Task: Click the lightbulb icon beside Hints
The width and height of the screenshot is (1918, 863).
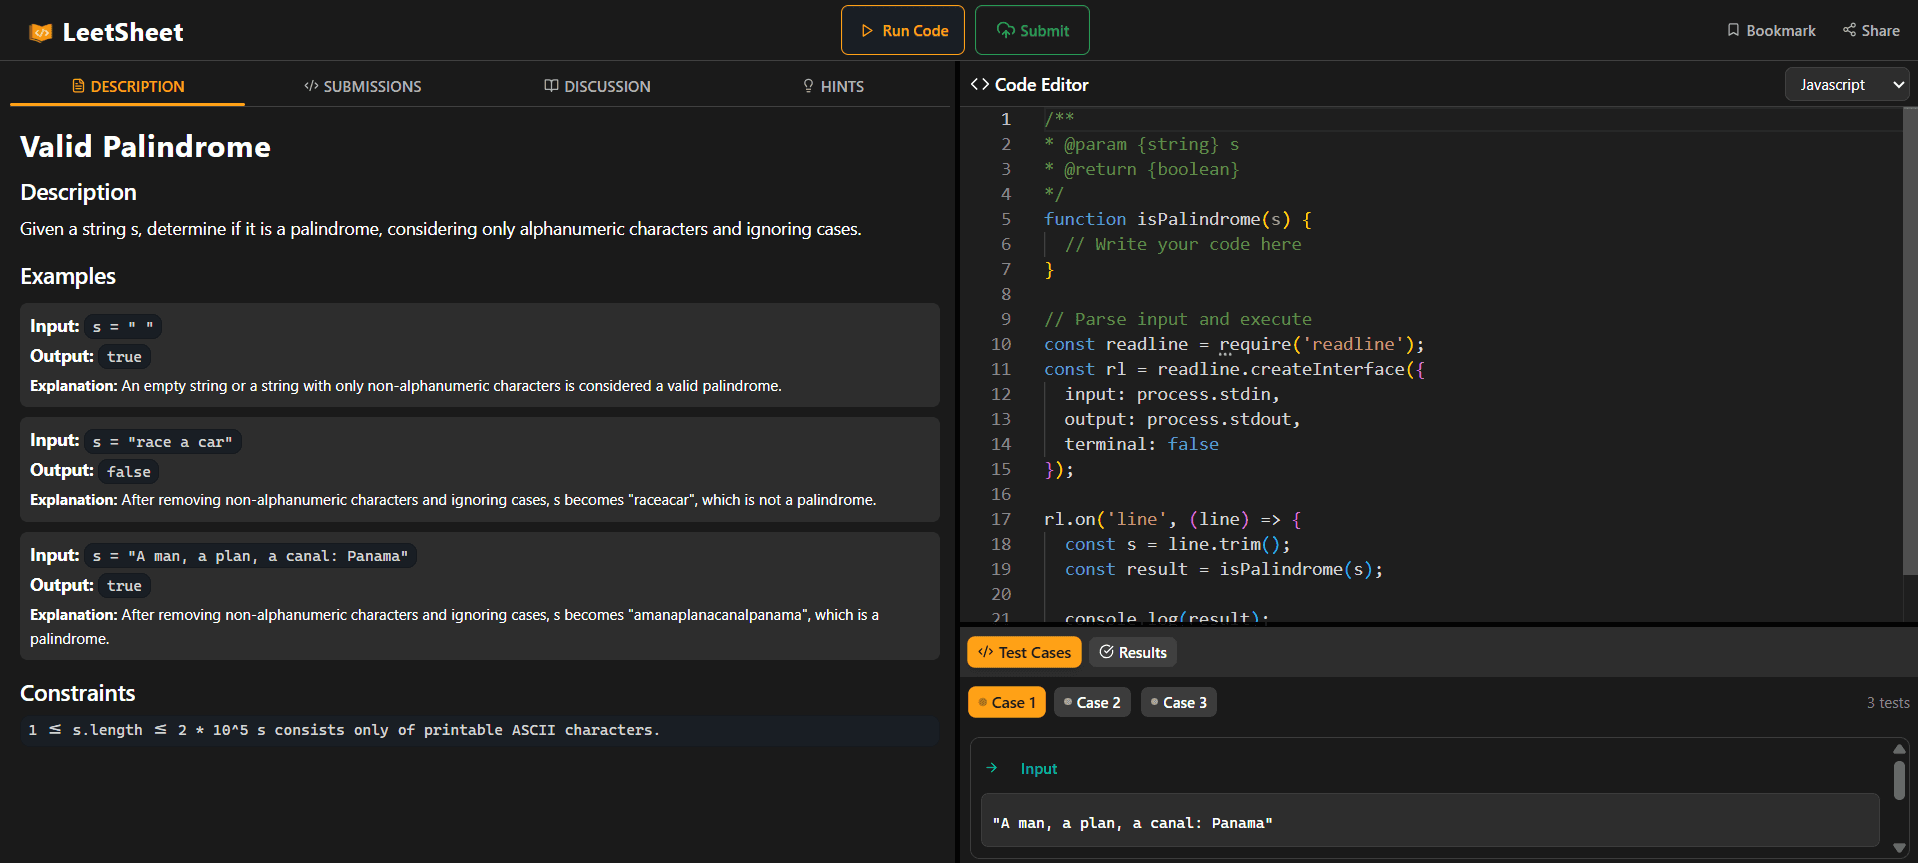Action: point(808,86)
